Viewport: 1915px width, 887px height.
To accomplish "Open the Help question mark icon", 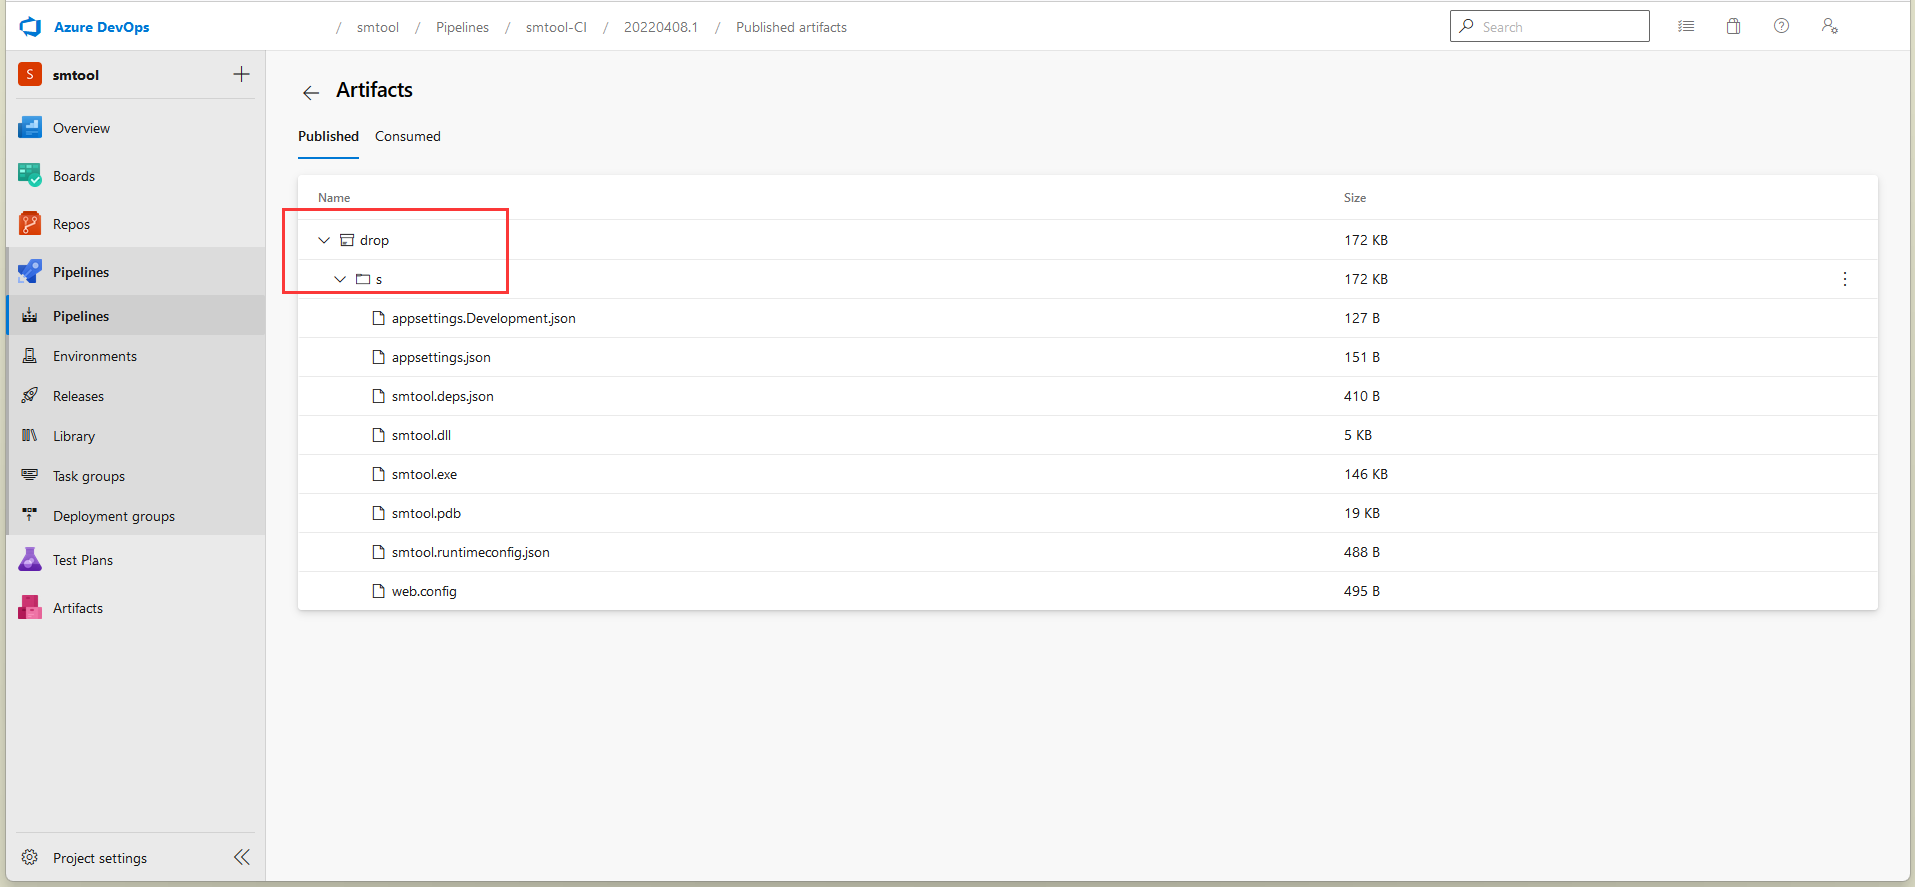I will coord(1781,27).
